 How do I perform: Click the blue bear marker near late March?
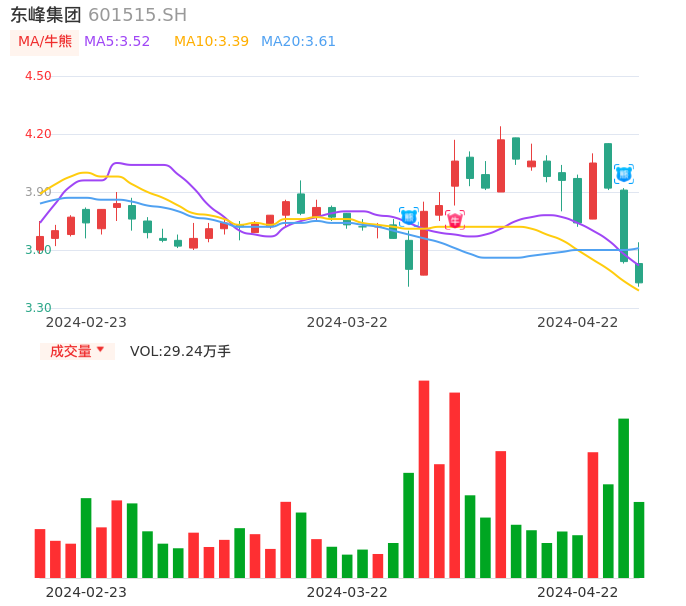(409, 216)
